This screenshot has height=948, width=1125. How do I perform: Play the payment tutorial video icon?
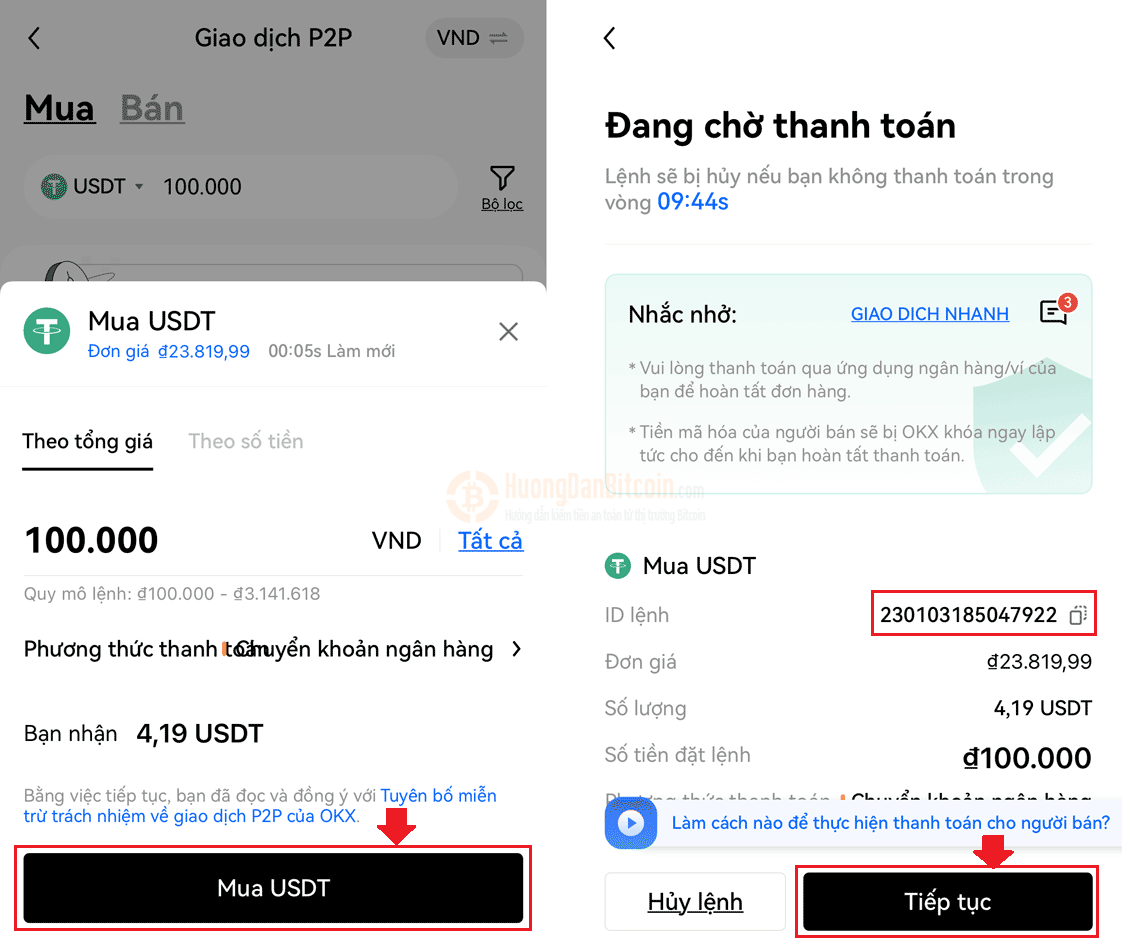pos(631,822)
